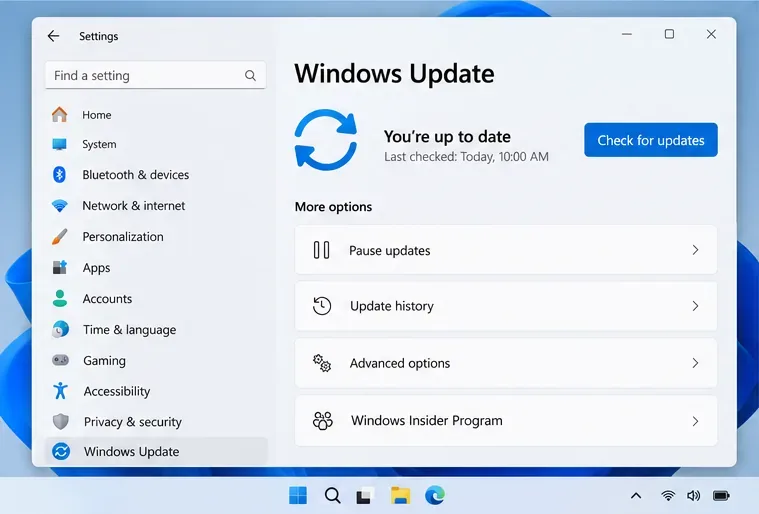Expand Pause updates chevron
The height and width of the screenshot is (514, 759).
[696, 250]
